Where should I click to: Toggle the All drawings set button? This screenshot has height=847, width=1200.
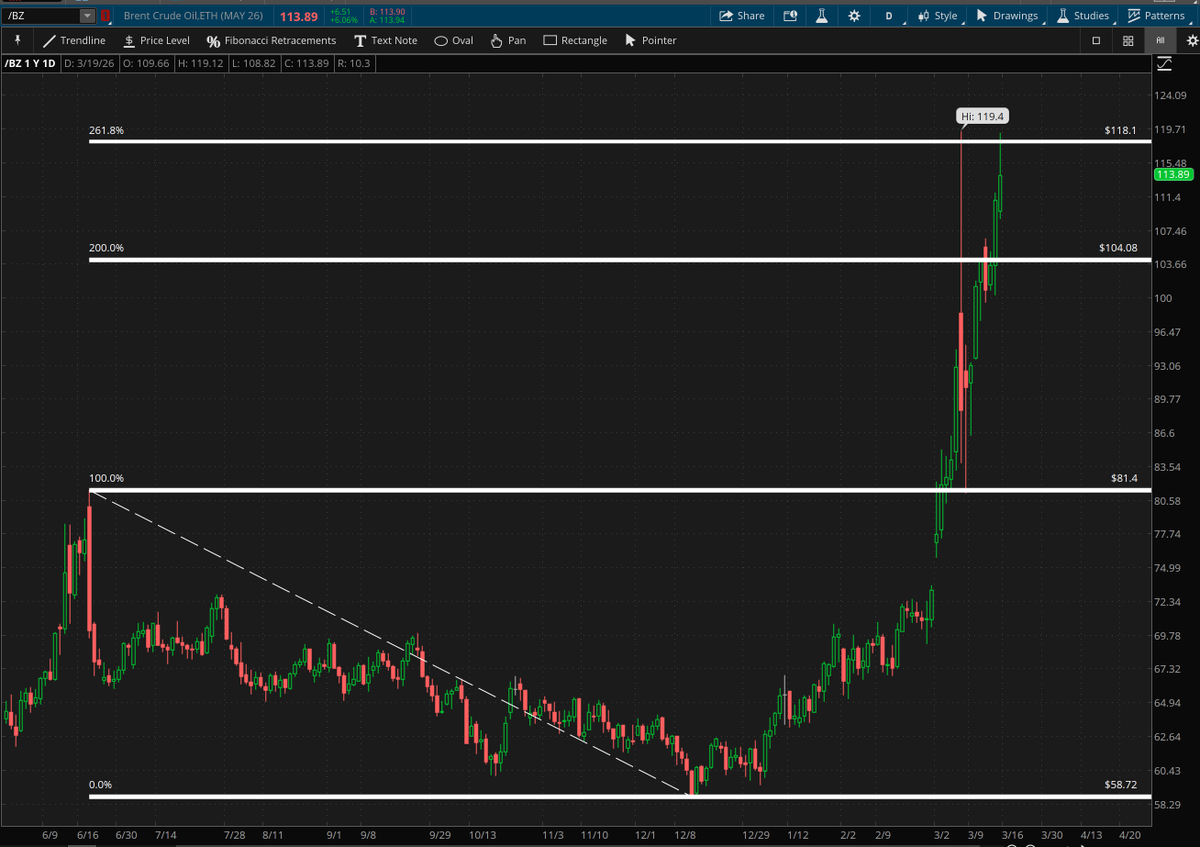[x=1160, y=41]
